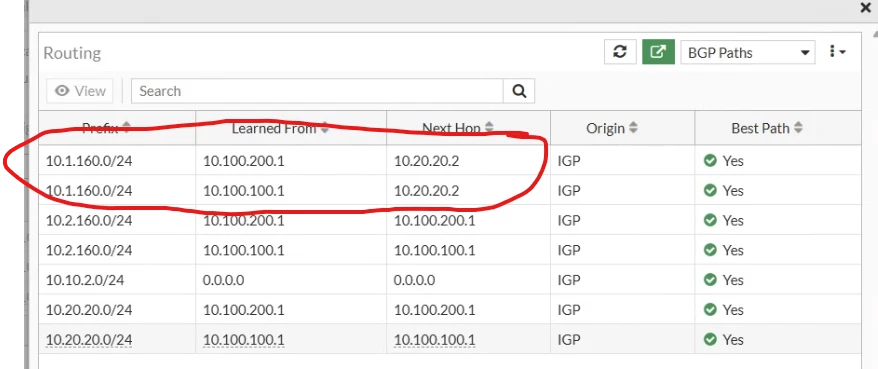Click Learned From 0.0.0.0 cell
This screenshot has width=878, height=369.
(291, 279)
